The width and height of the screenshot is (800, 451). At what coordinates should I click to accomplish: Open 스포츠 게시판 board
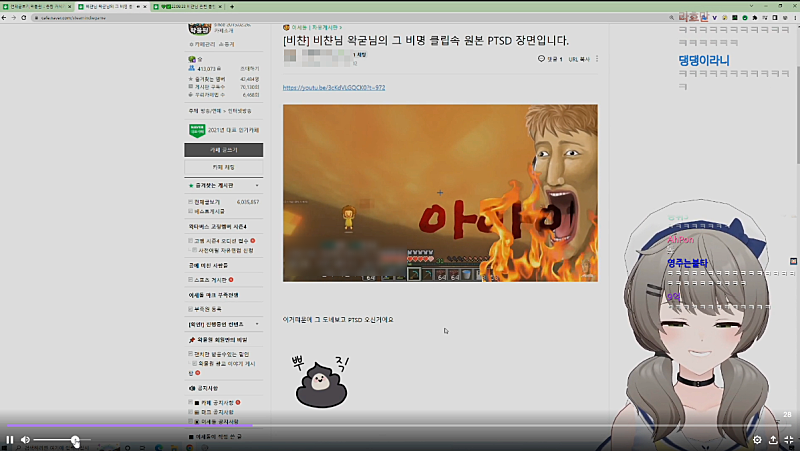tap(210, 280)
